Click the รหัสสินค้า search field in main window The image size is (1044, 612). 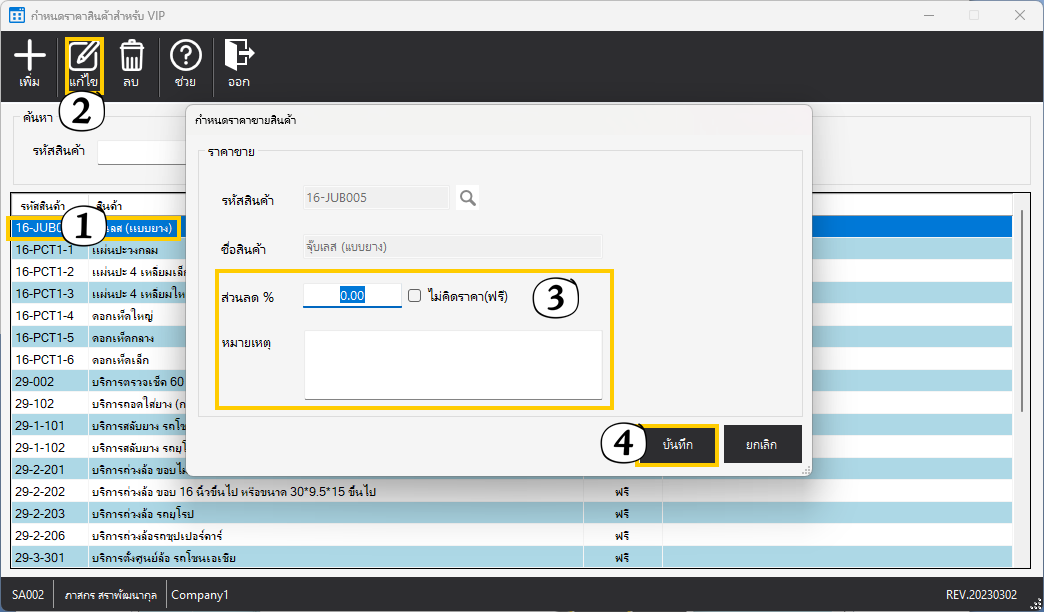coord(140,152)
